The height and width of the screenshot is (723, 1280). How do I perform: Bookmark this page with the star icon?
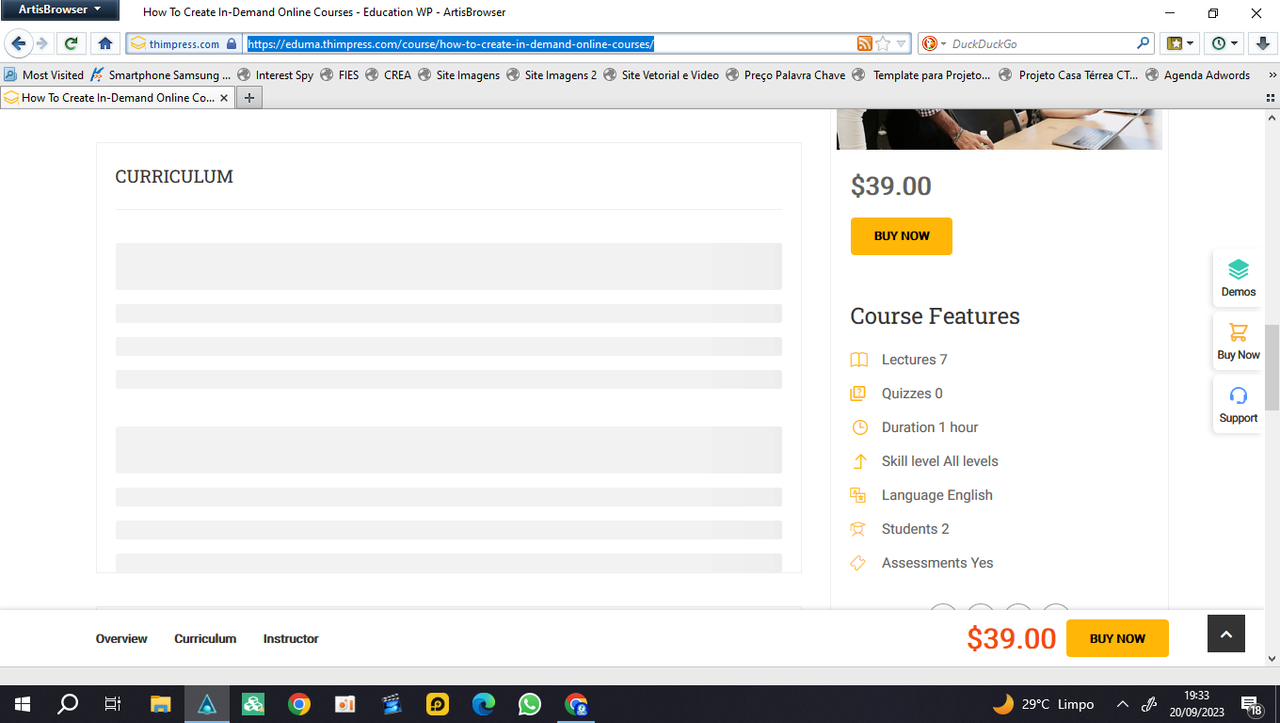[883, 44]
